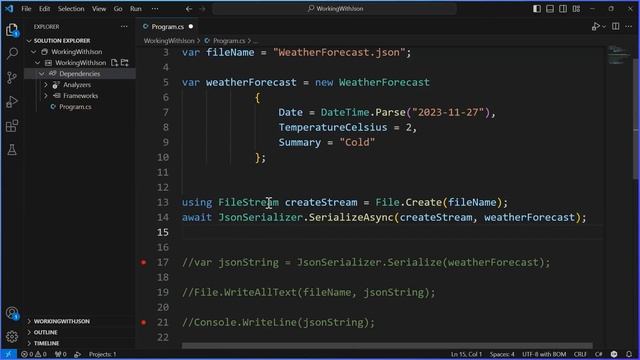
Task: Open Program.cs in the Solution Explorer tree
Action: pyautogui.click(x=76, y=107)
